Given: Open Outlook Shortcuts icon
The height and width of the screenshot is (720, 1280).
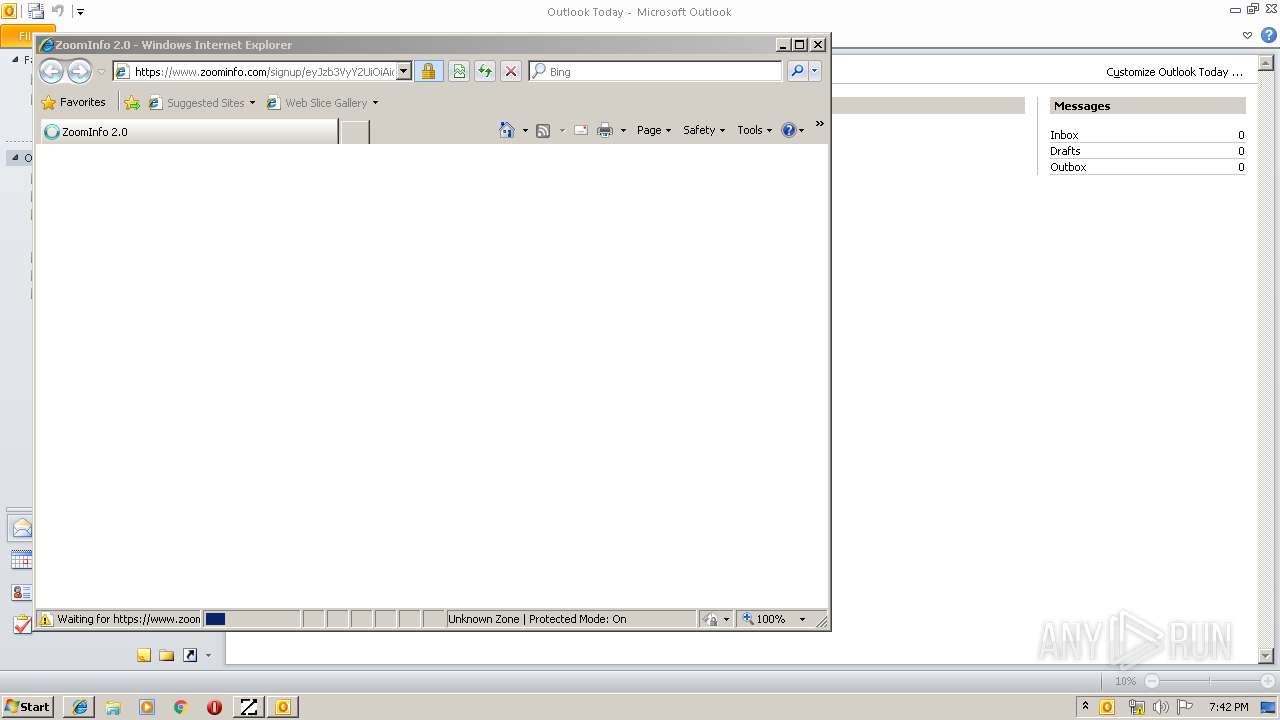Looking at the screenshot, I should pyautogui.click(x=190, y=655).
